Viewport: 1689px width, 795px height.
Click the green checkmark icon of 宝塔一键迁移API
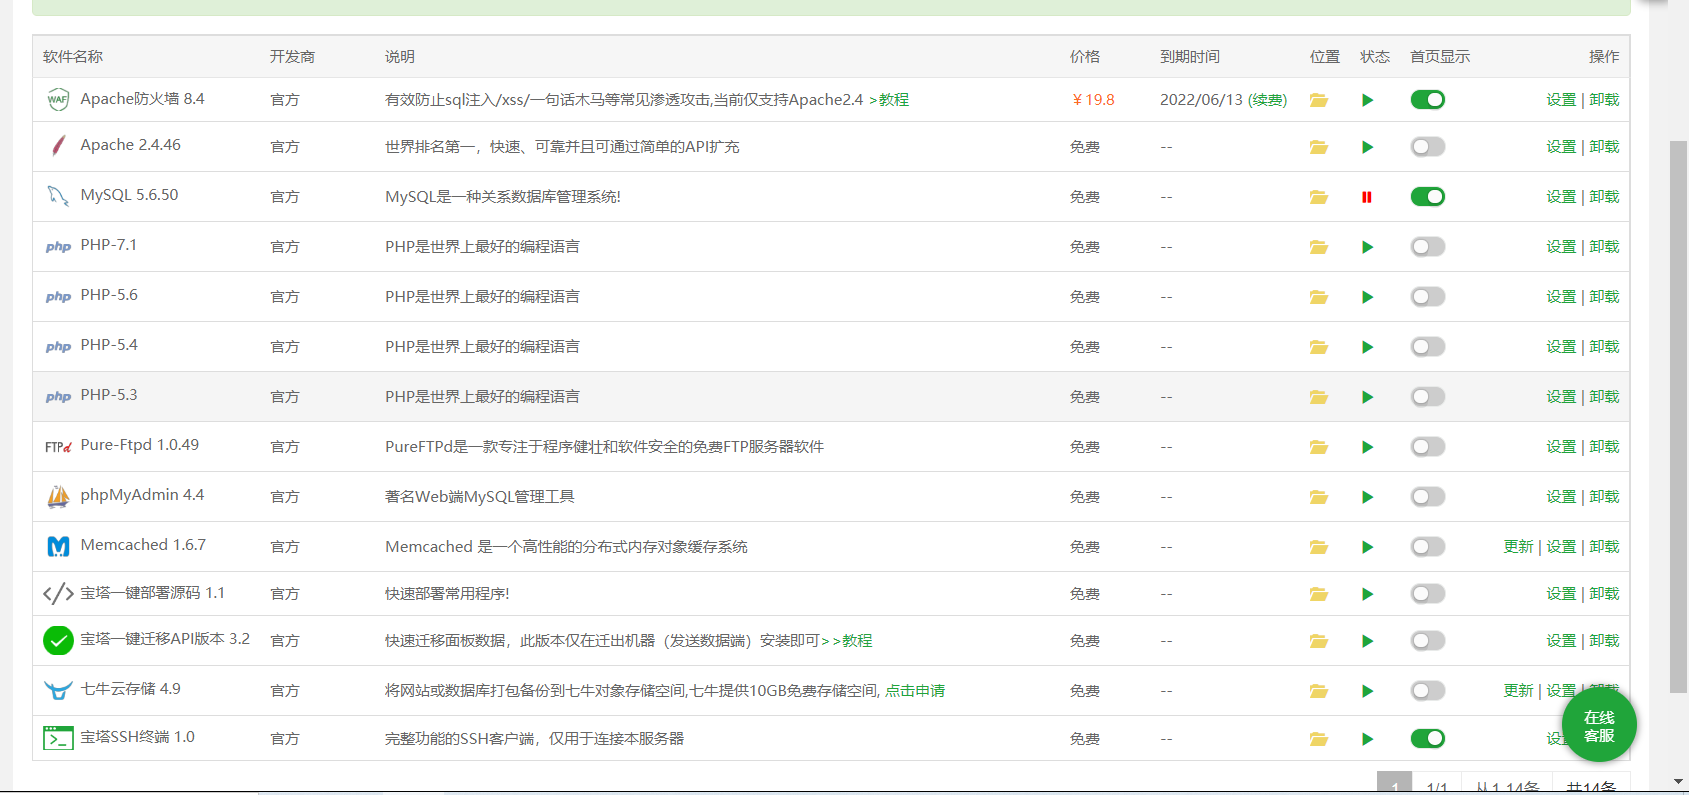(58, 640)
